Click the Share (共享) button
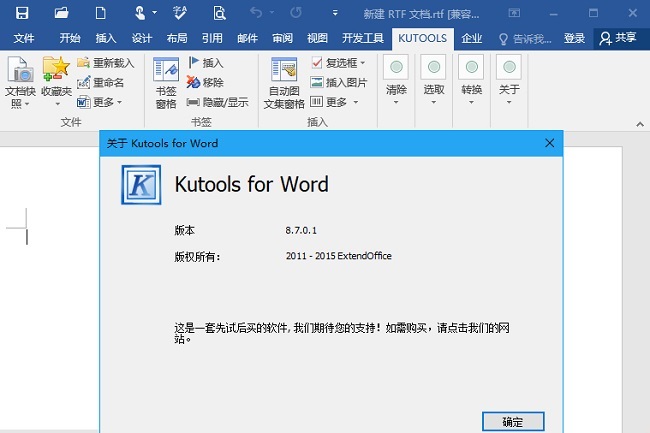Screen dimensions: 650x433 pyautogui.click(x=618, y=38)
